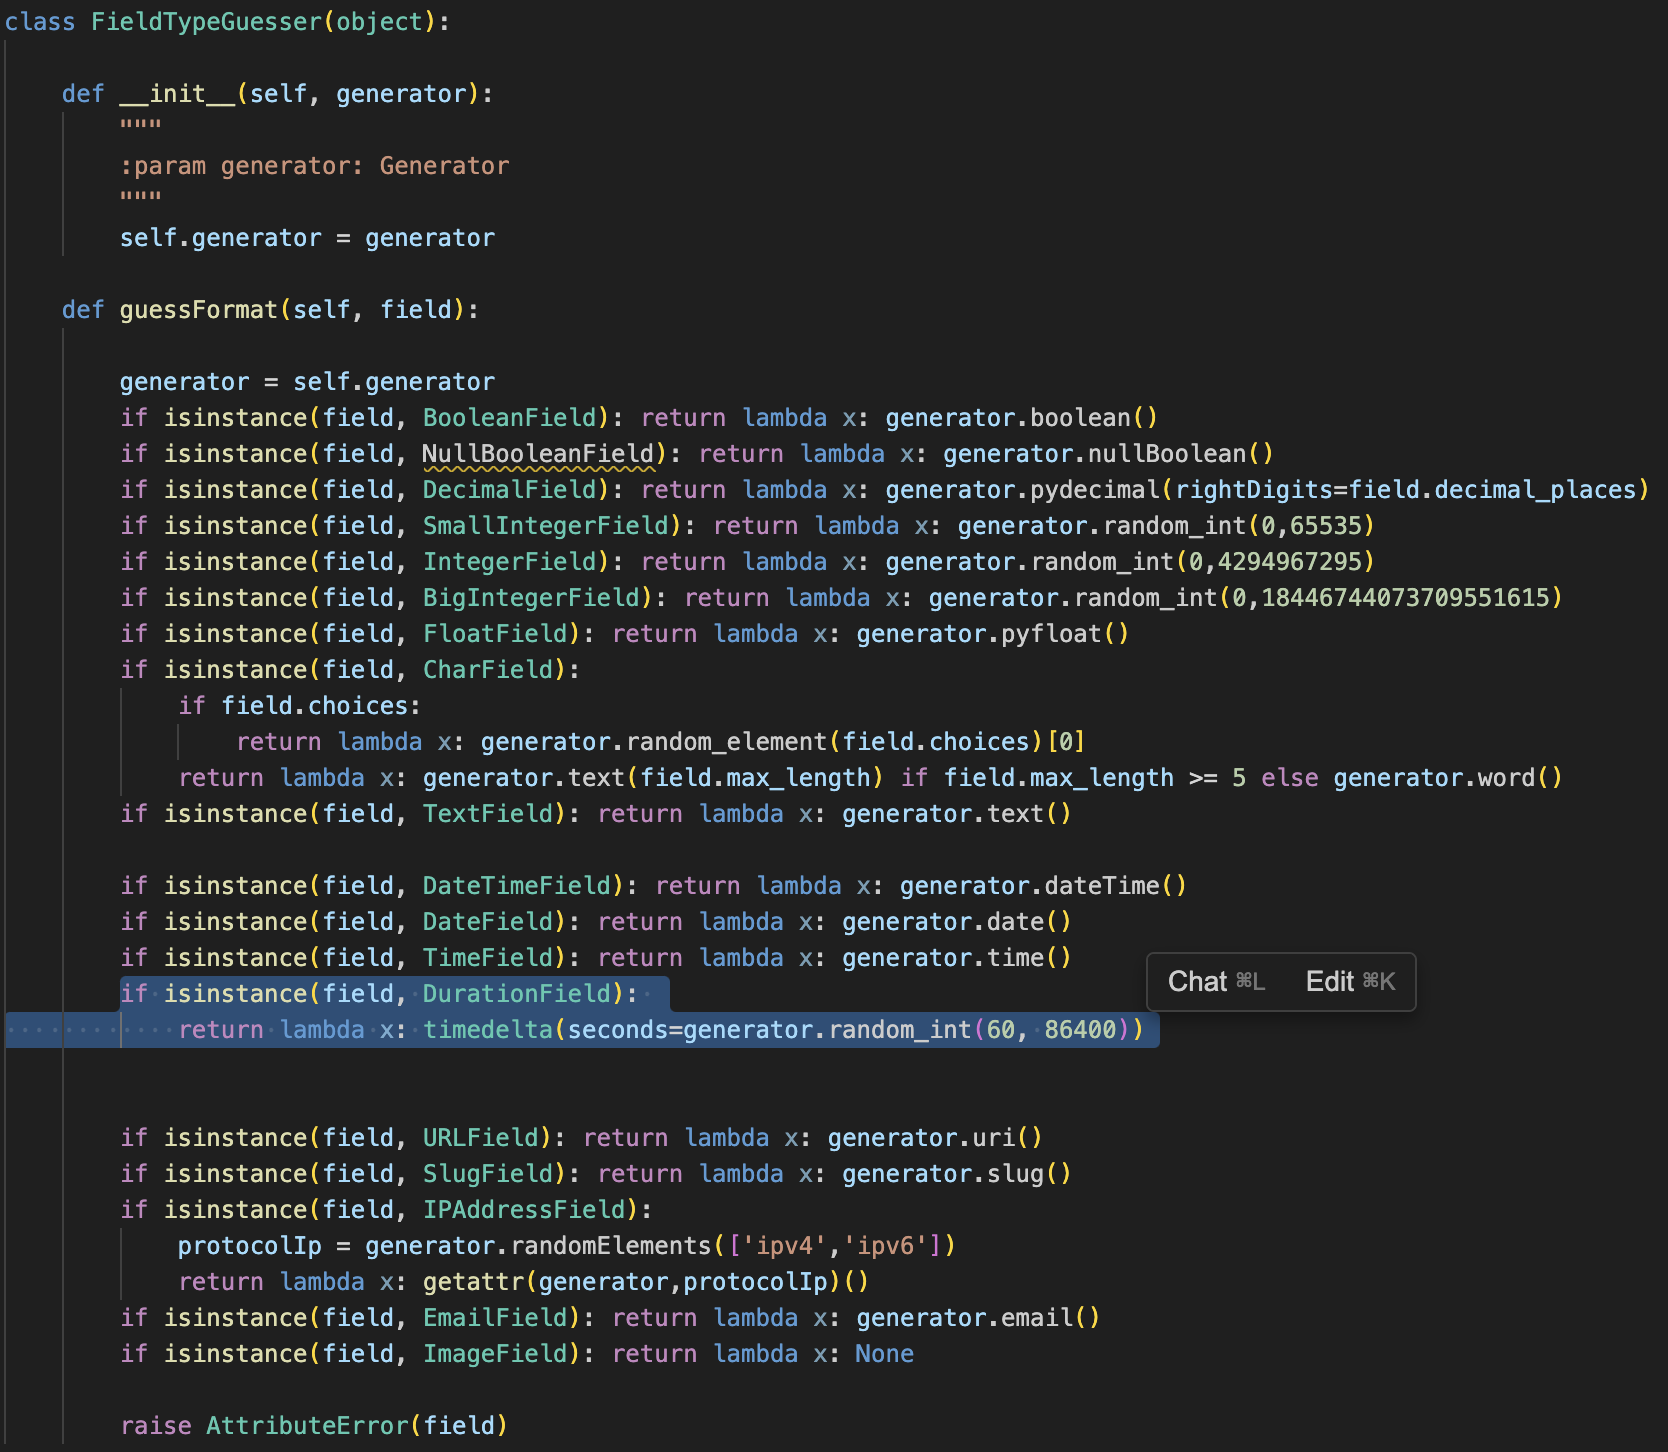Click generator.slug() call

[957, 1174]
